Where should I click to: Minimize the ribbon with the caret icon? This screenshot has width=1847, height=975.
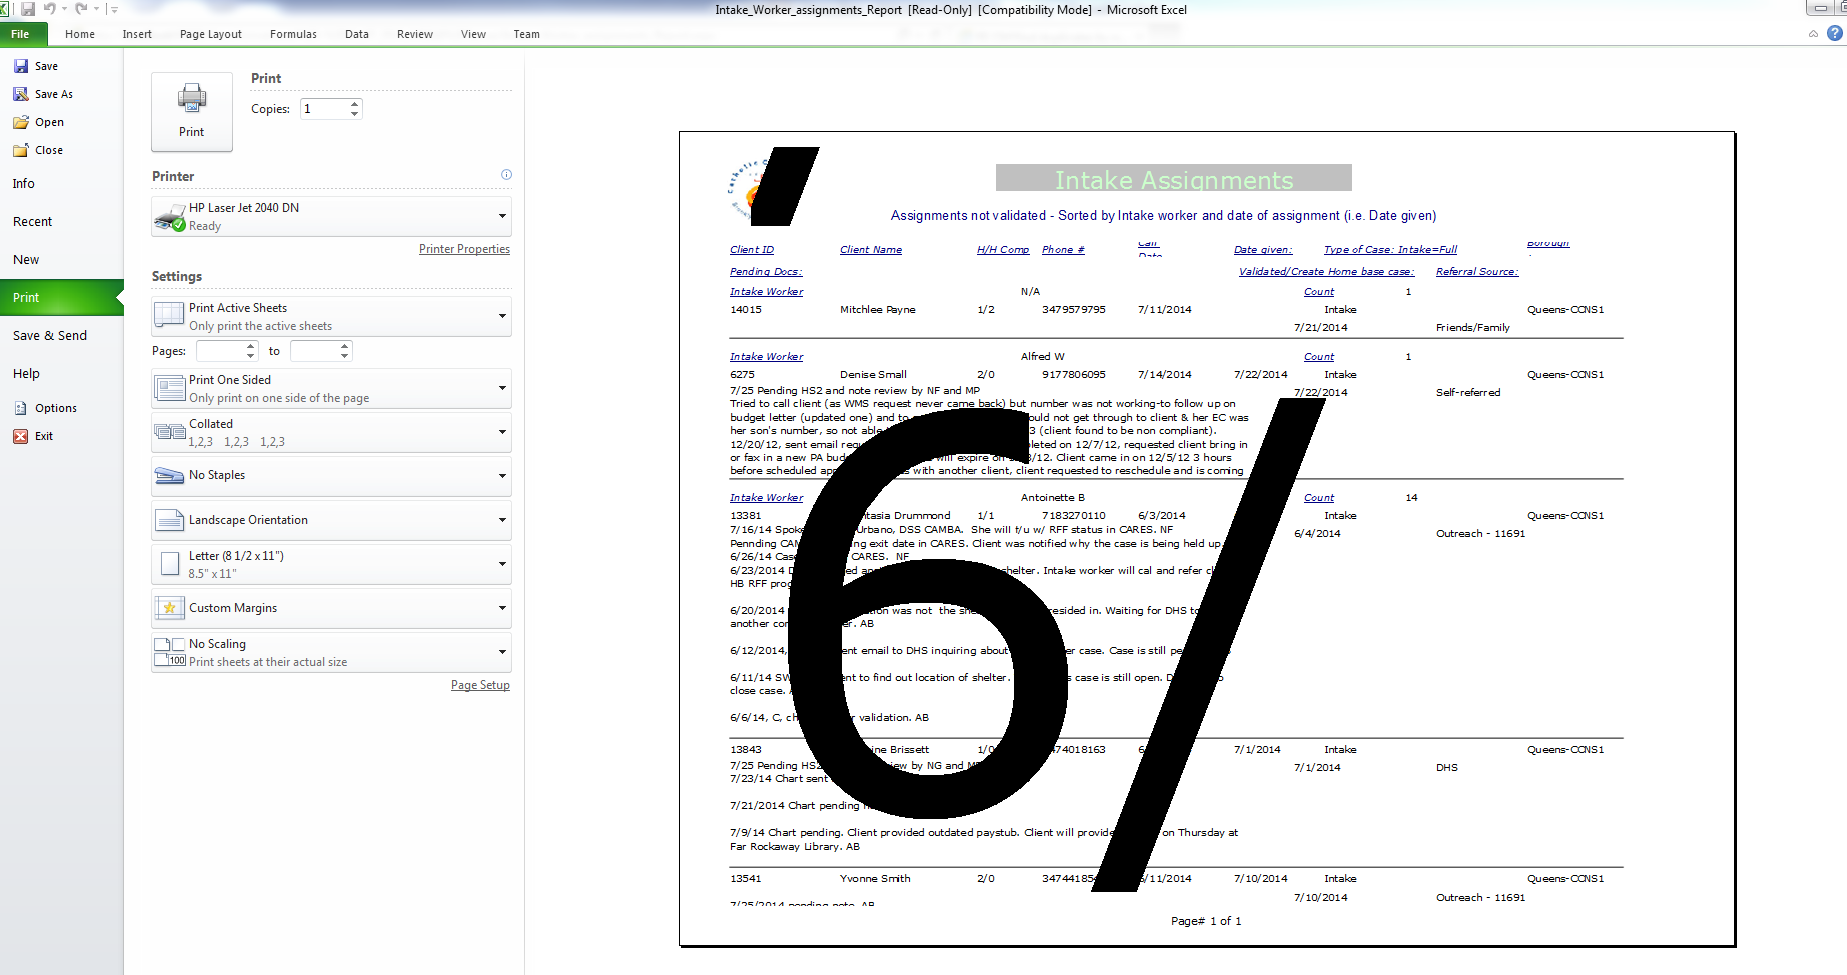tap(1813, 34)
